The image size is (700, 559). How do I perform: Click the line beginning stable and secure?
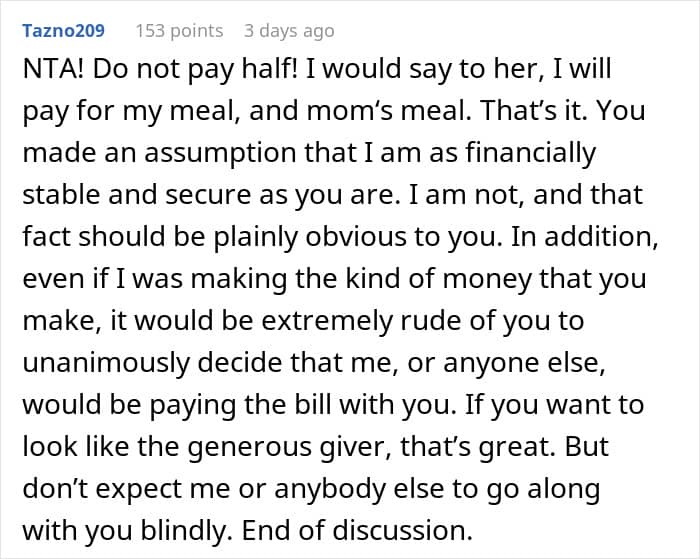333,195
